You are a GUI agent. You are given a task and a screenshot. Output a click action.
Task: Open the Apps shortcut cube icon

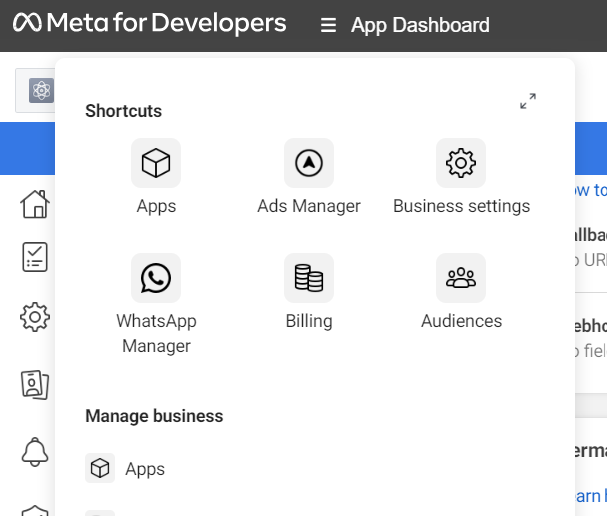pos(156,163)
